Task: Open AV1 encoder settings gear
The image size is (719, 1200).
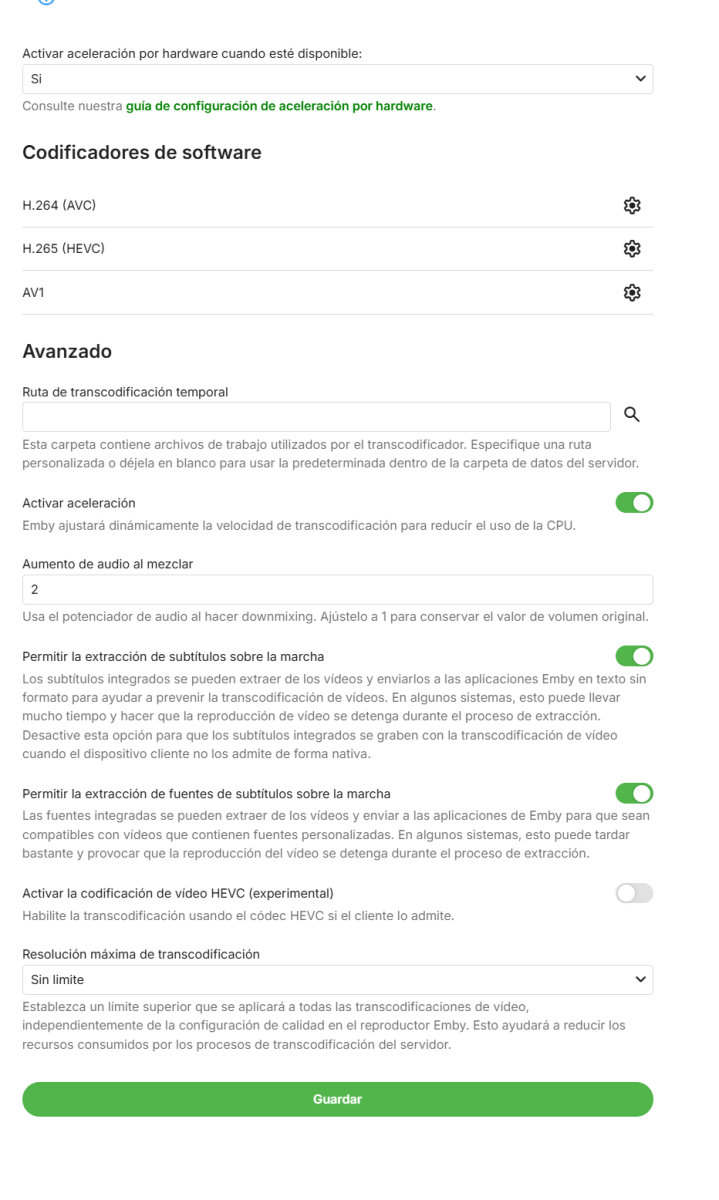Action: 631,292
